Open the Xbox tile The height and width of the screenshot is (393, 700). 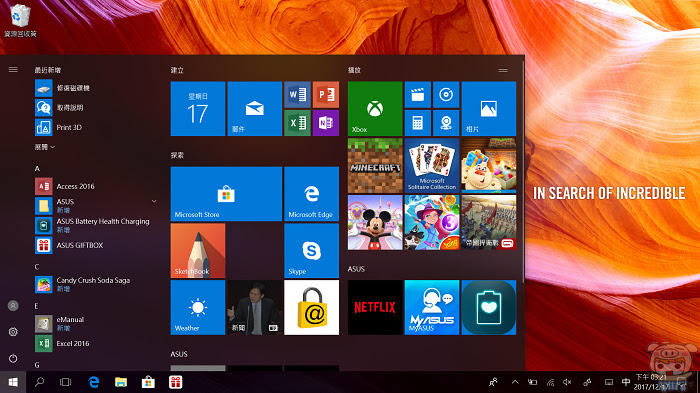(375, 109)
